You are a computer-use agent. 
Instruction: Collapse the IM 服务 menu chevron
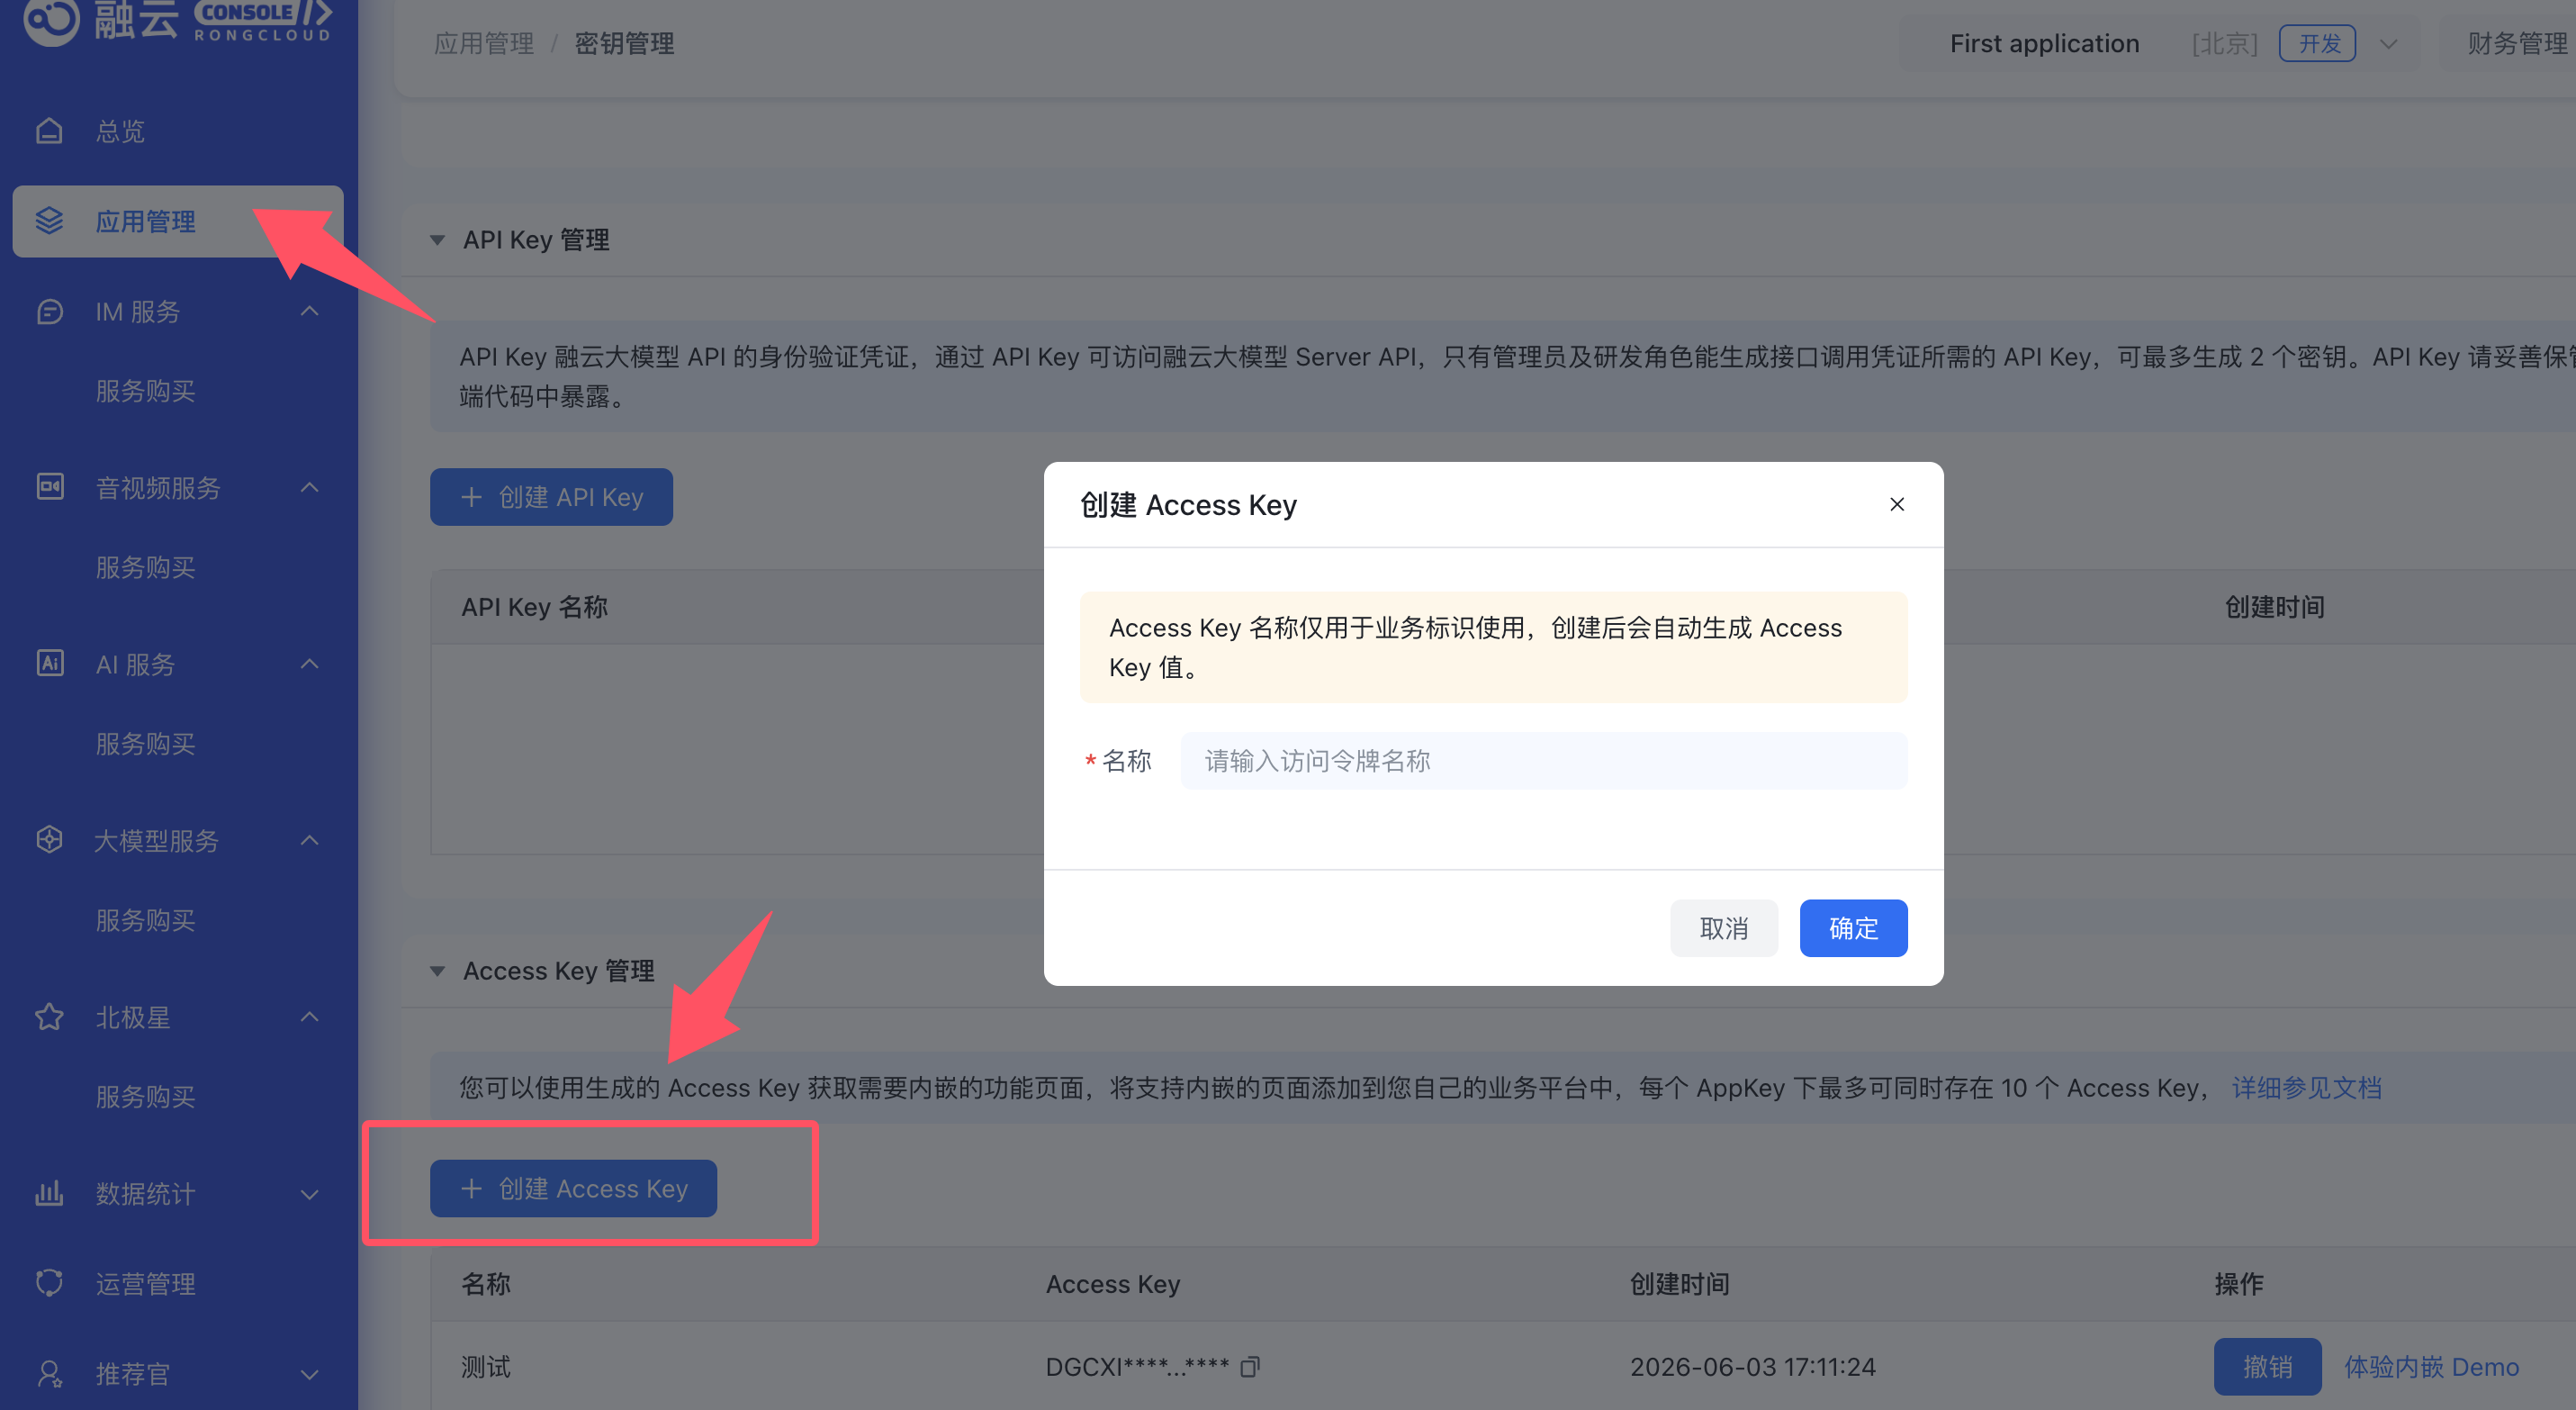point(310,312)
